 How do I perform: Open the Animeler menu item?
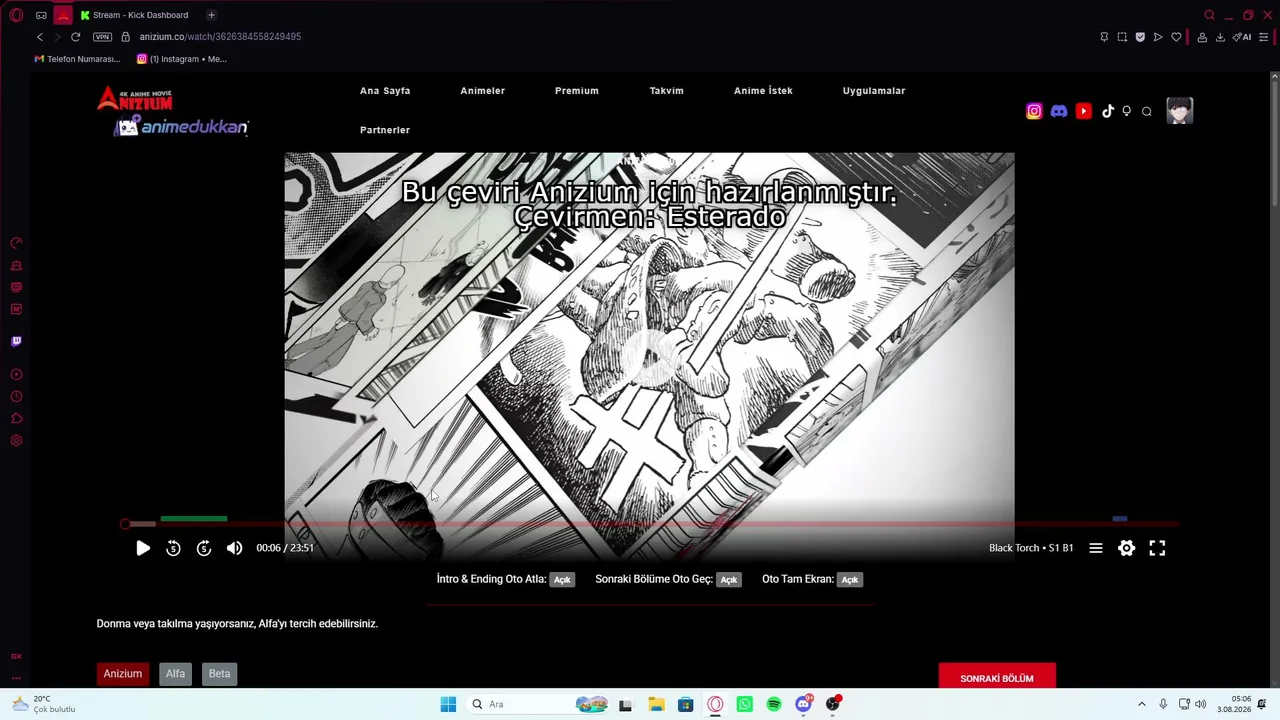[x=482, y=91]
